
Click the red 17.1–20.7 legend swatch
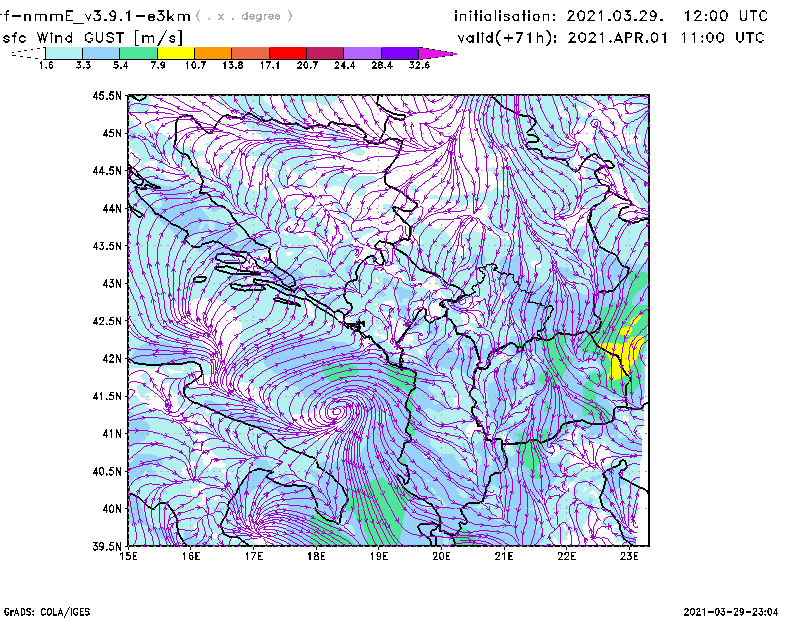[x=288, y=53]
